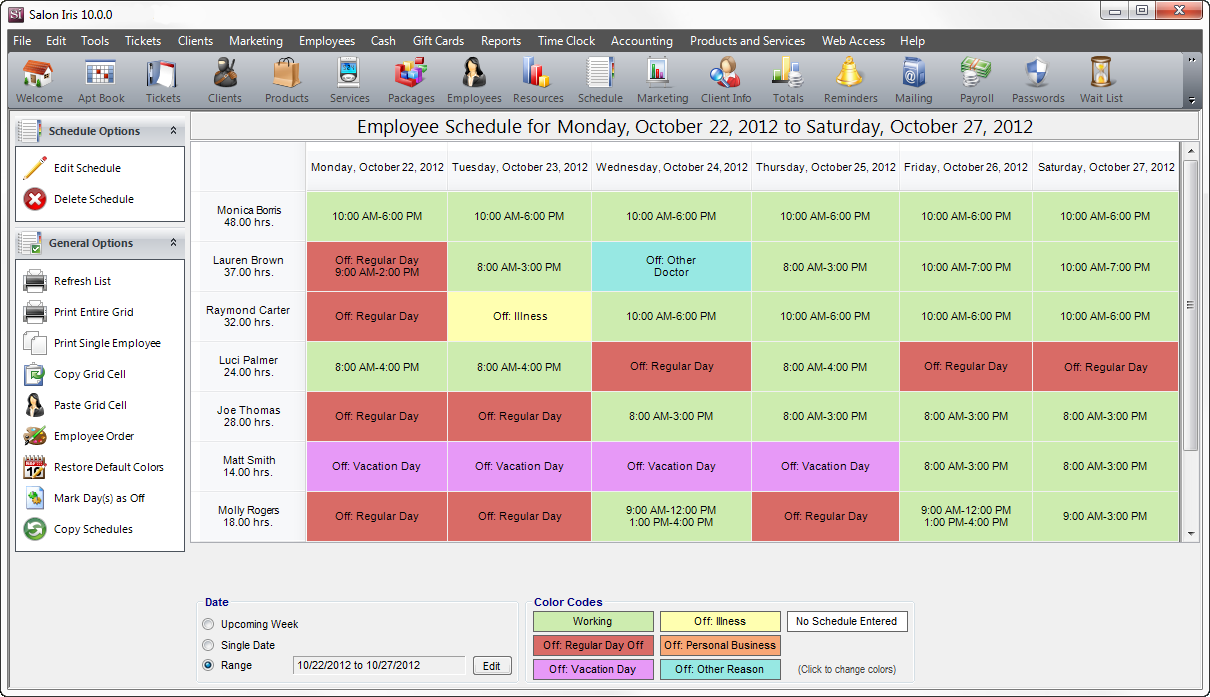Open the Clients toolbar icon
This screenshot has height=697, width=1210.
225,81
